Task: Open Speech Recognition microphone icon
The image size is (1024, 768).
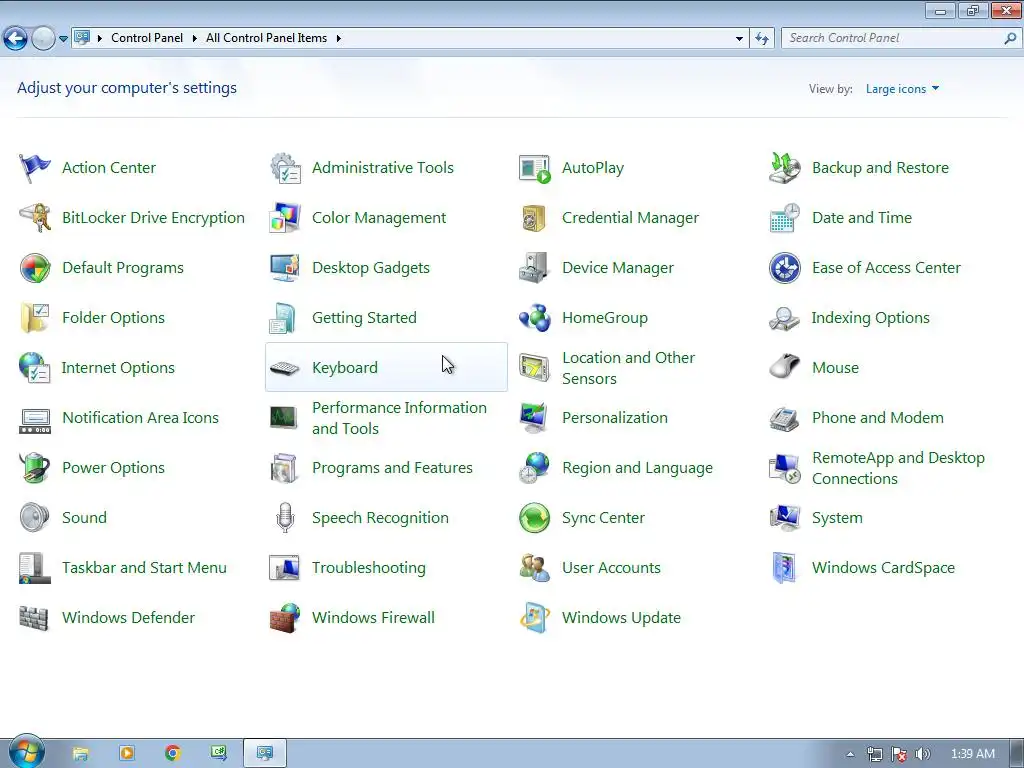Action: coord(285,517)
